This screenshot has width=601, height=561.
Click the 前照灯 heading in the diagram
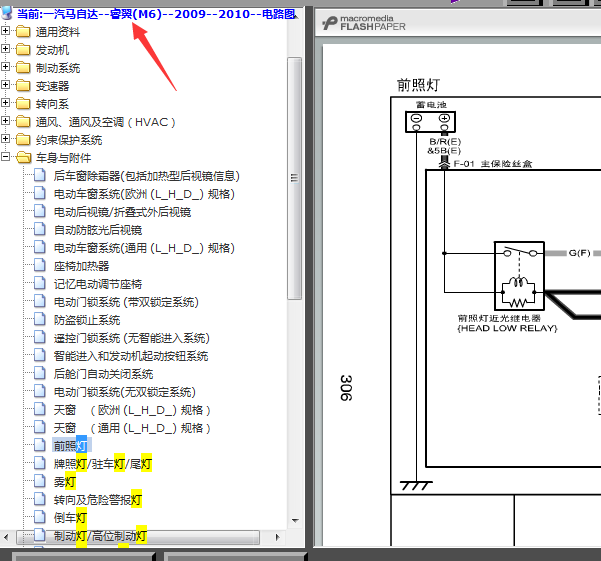coord(418,85)
